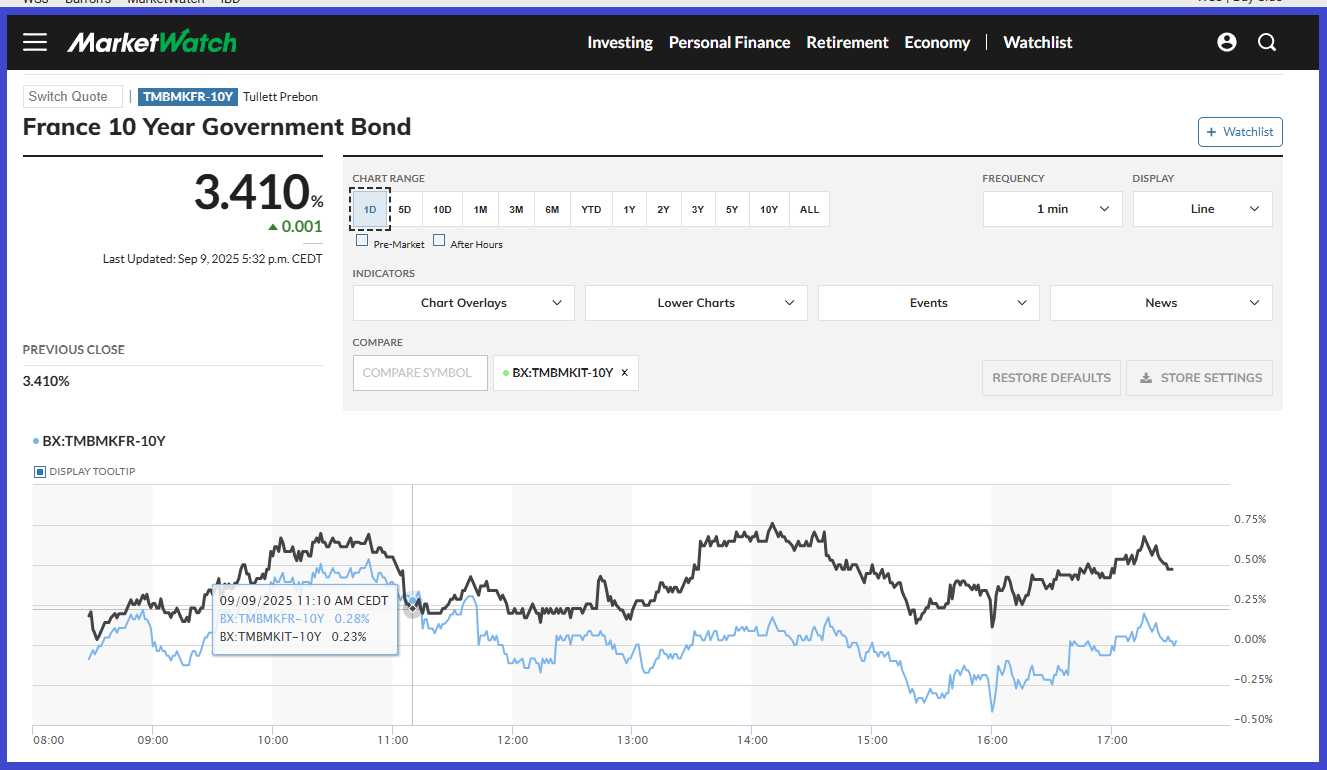The image size is (1327, 770).
Task: Enable the After Hours checkbox
Action: [439, 241]
